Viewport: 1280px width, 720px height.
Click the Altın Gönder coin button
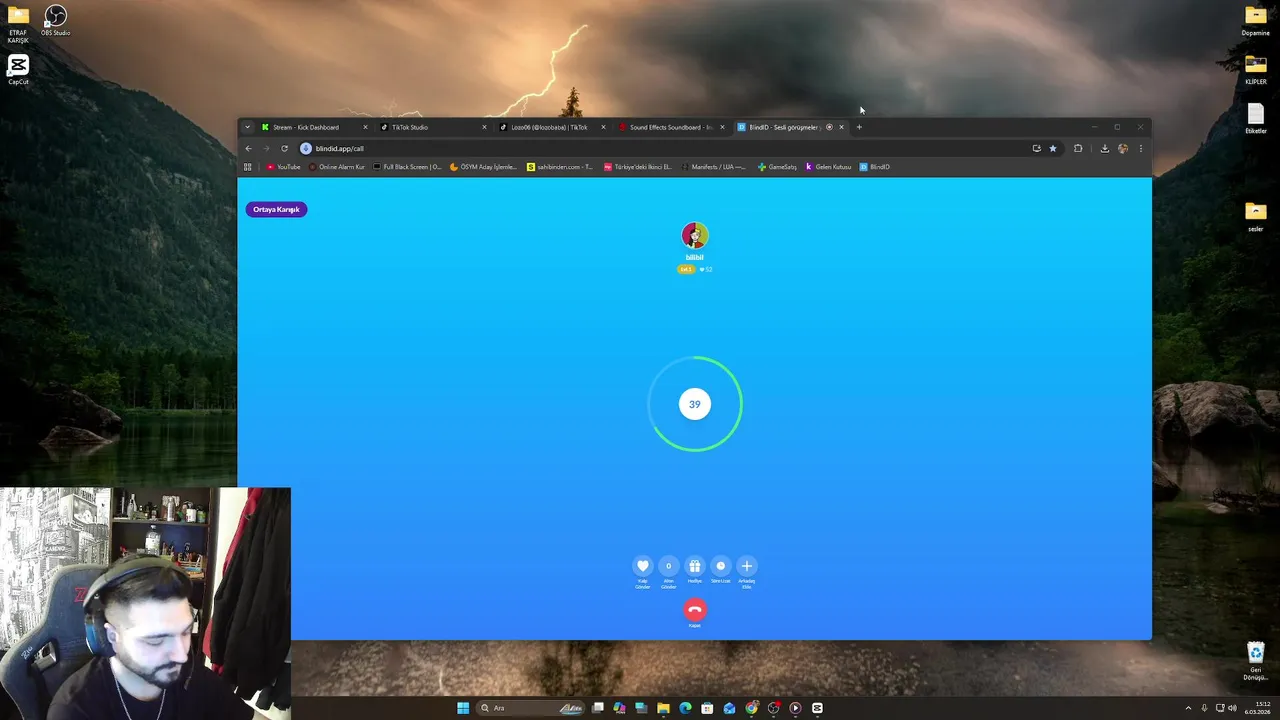(669, 566)
